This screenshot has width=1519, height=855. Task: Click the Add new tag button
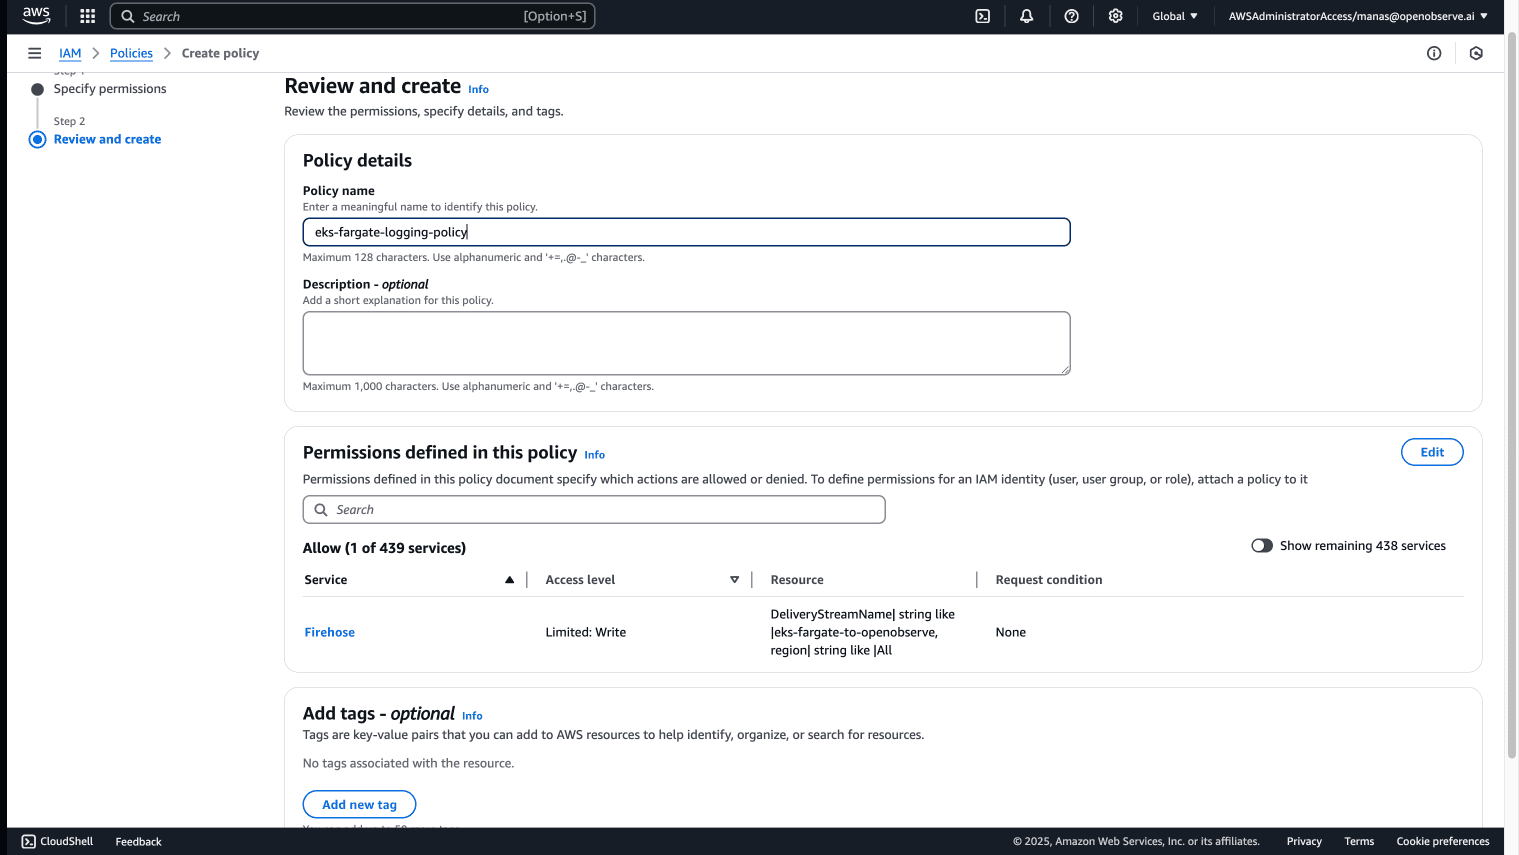(359, 805)
